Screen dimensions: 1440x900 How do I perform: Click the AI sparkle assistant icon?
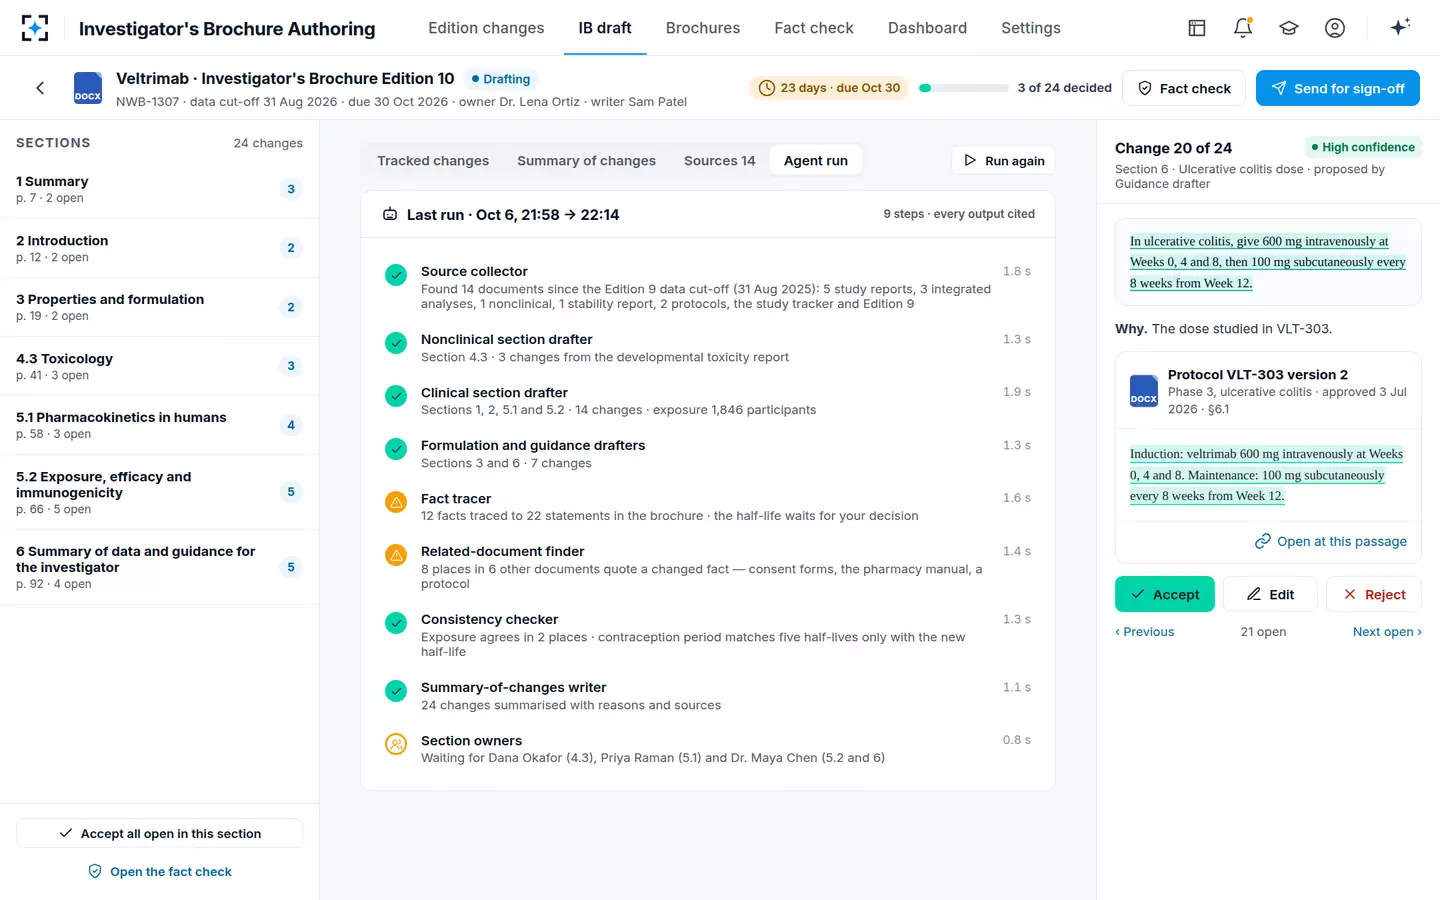(1400, 27)
